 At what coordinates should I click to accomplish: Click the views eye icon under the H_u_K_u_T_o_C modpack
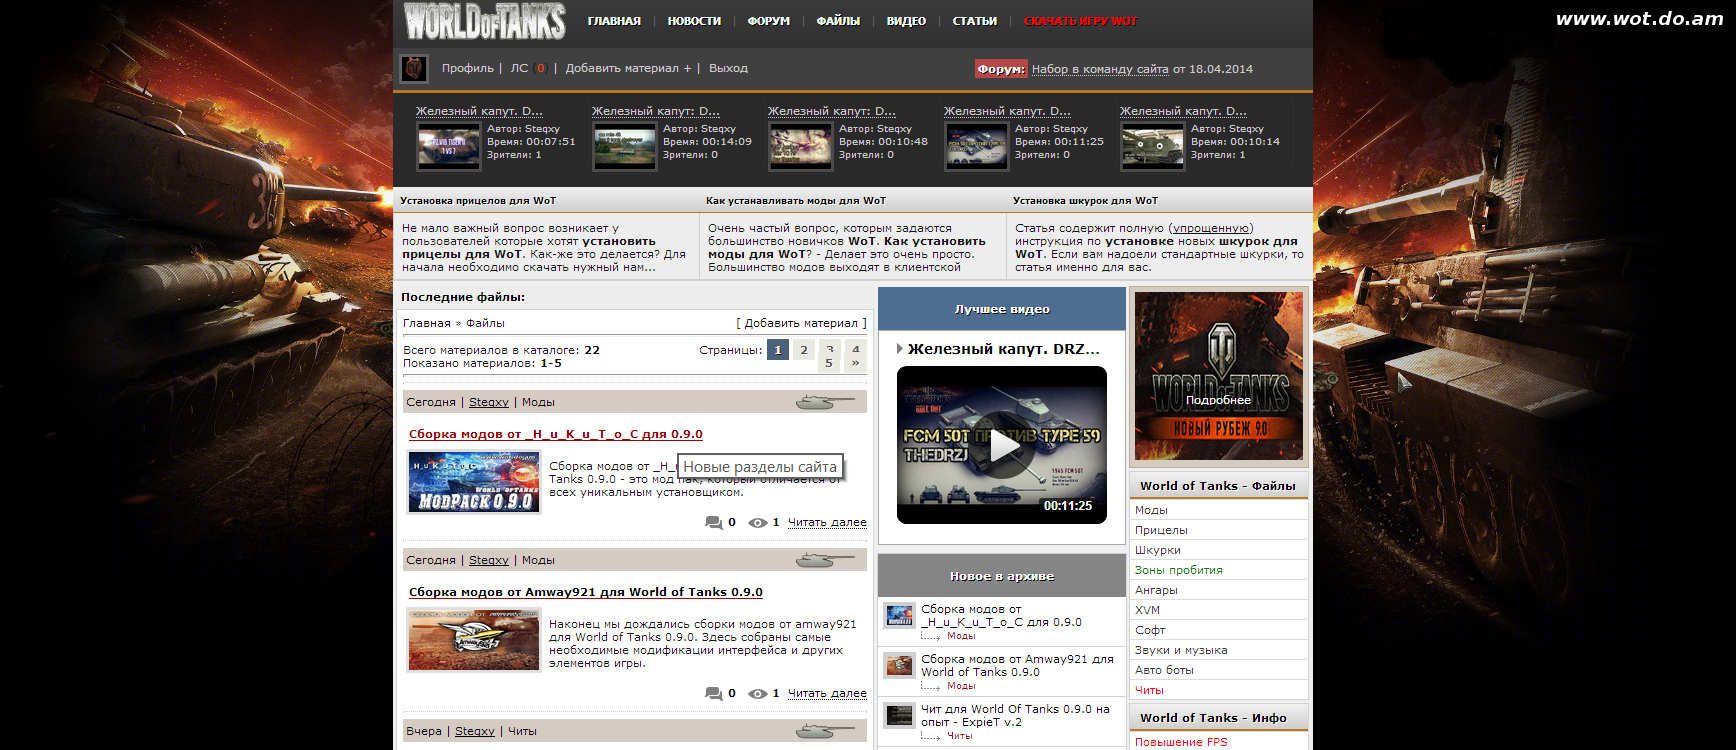758,522
